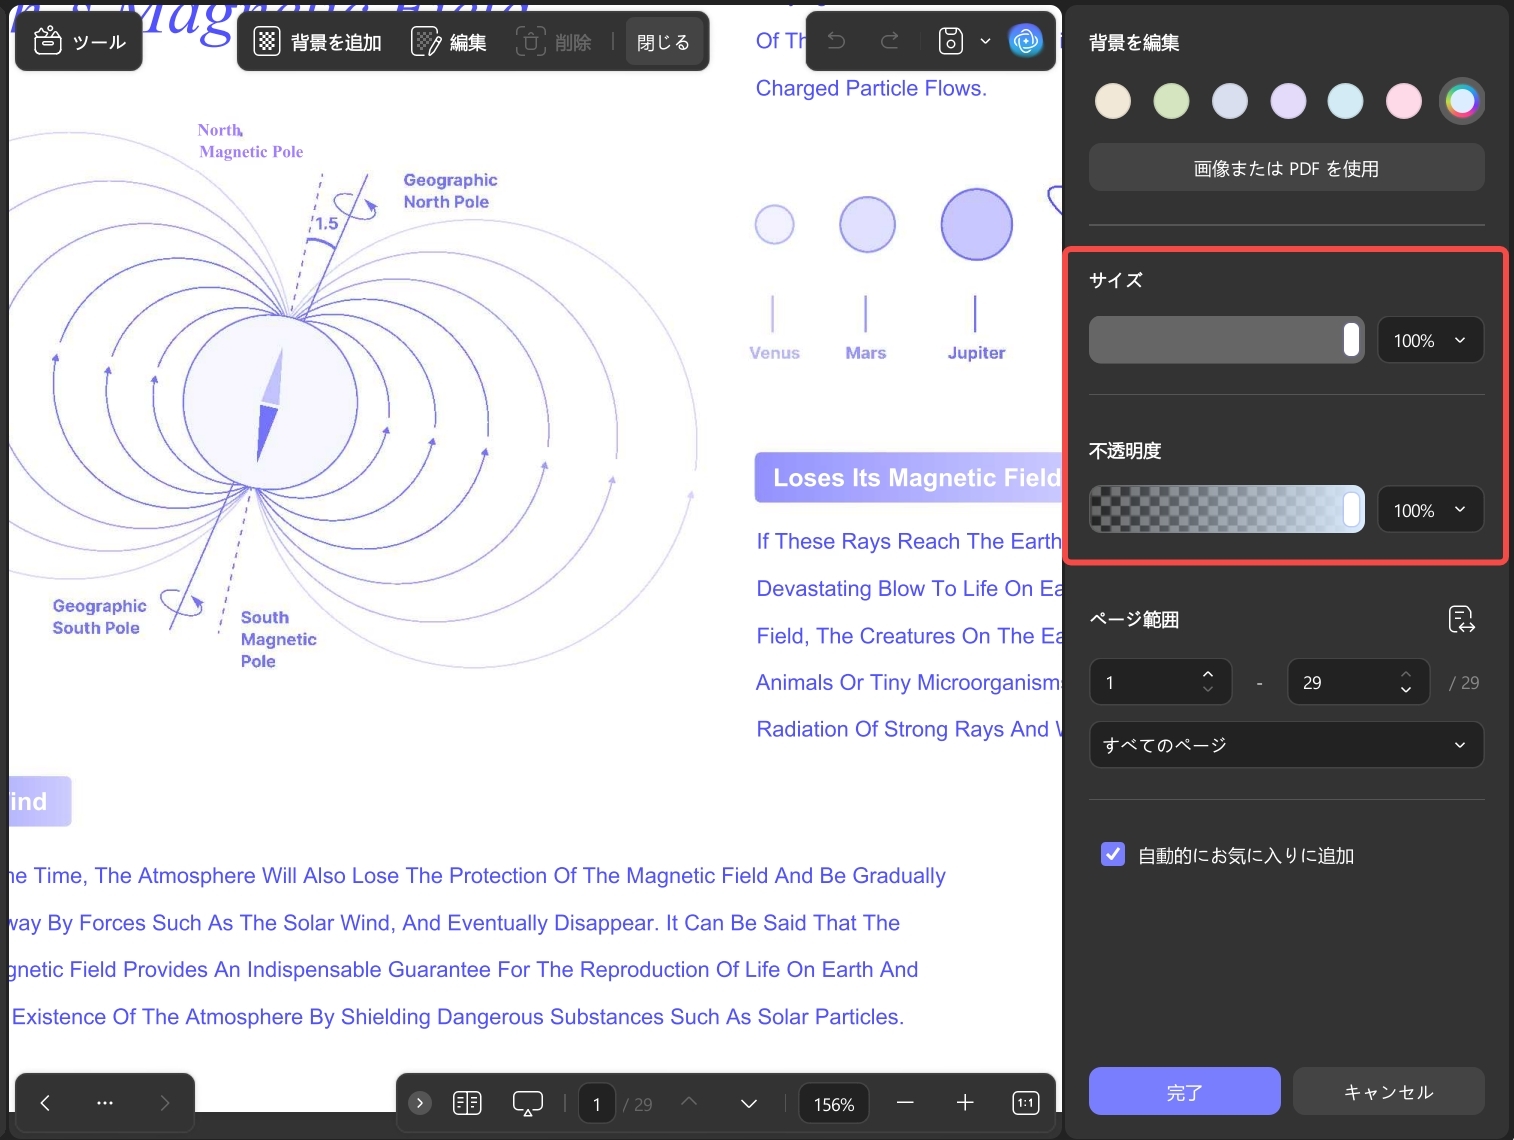Click the サイズ size slider
The width and height of the screenshot is (1514, 1140).
[1226, 340]
